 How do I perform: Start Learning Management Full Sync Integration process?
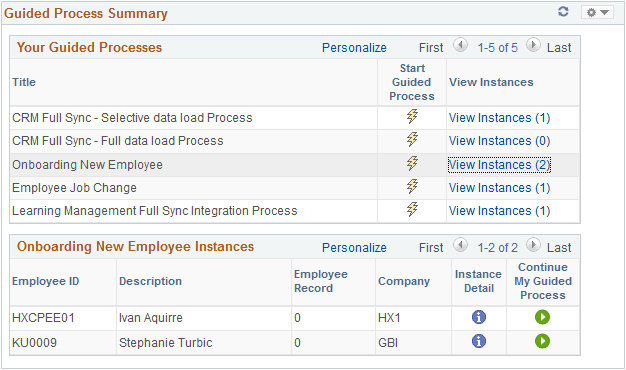pos(412,210)
